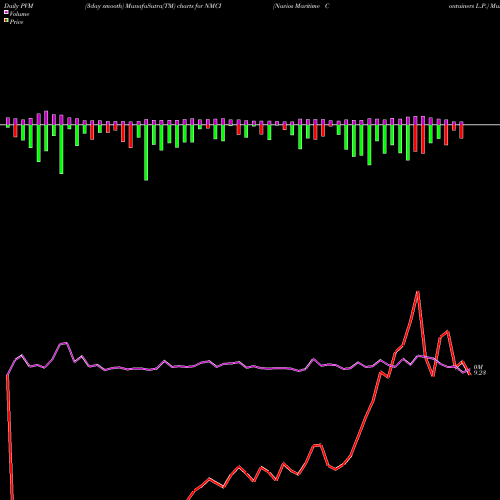Click the 'Daily PVM' chart title
Screen dimensions: 500x500
click(x=19, y=6)
